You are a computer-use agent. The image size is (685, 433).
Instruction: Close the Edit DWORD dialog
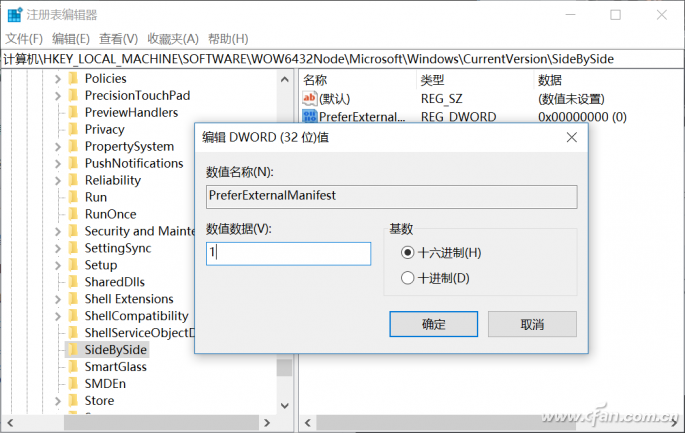pyautogui.click(x=571, y=138)
